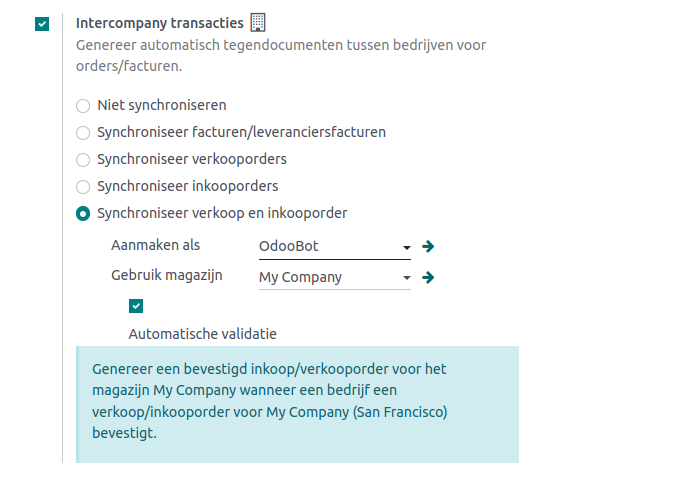Viewport: 695px width, 488px height.
Task: Expand the Gebruik magazijn dropdown arrow
Action: point(406,278)
